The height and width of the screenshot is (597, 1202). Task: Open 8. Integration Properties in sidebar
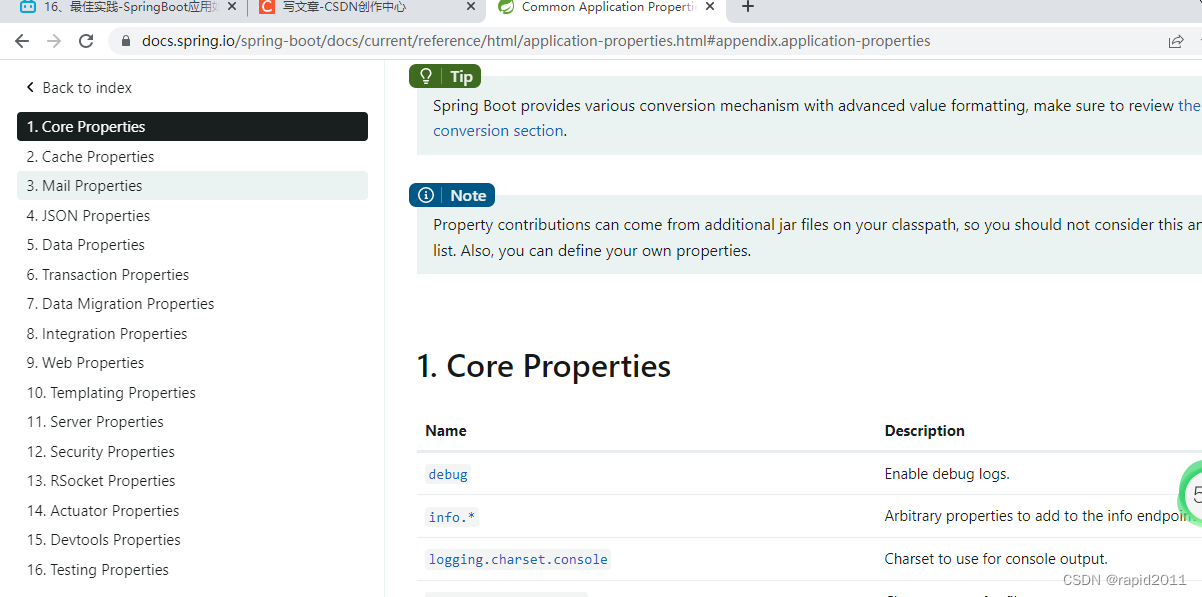click(192, 334)
